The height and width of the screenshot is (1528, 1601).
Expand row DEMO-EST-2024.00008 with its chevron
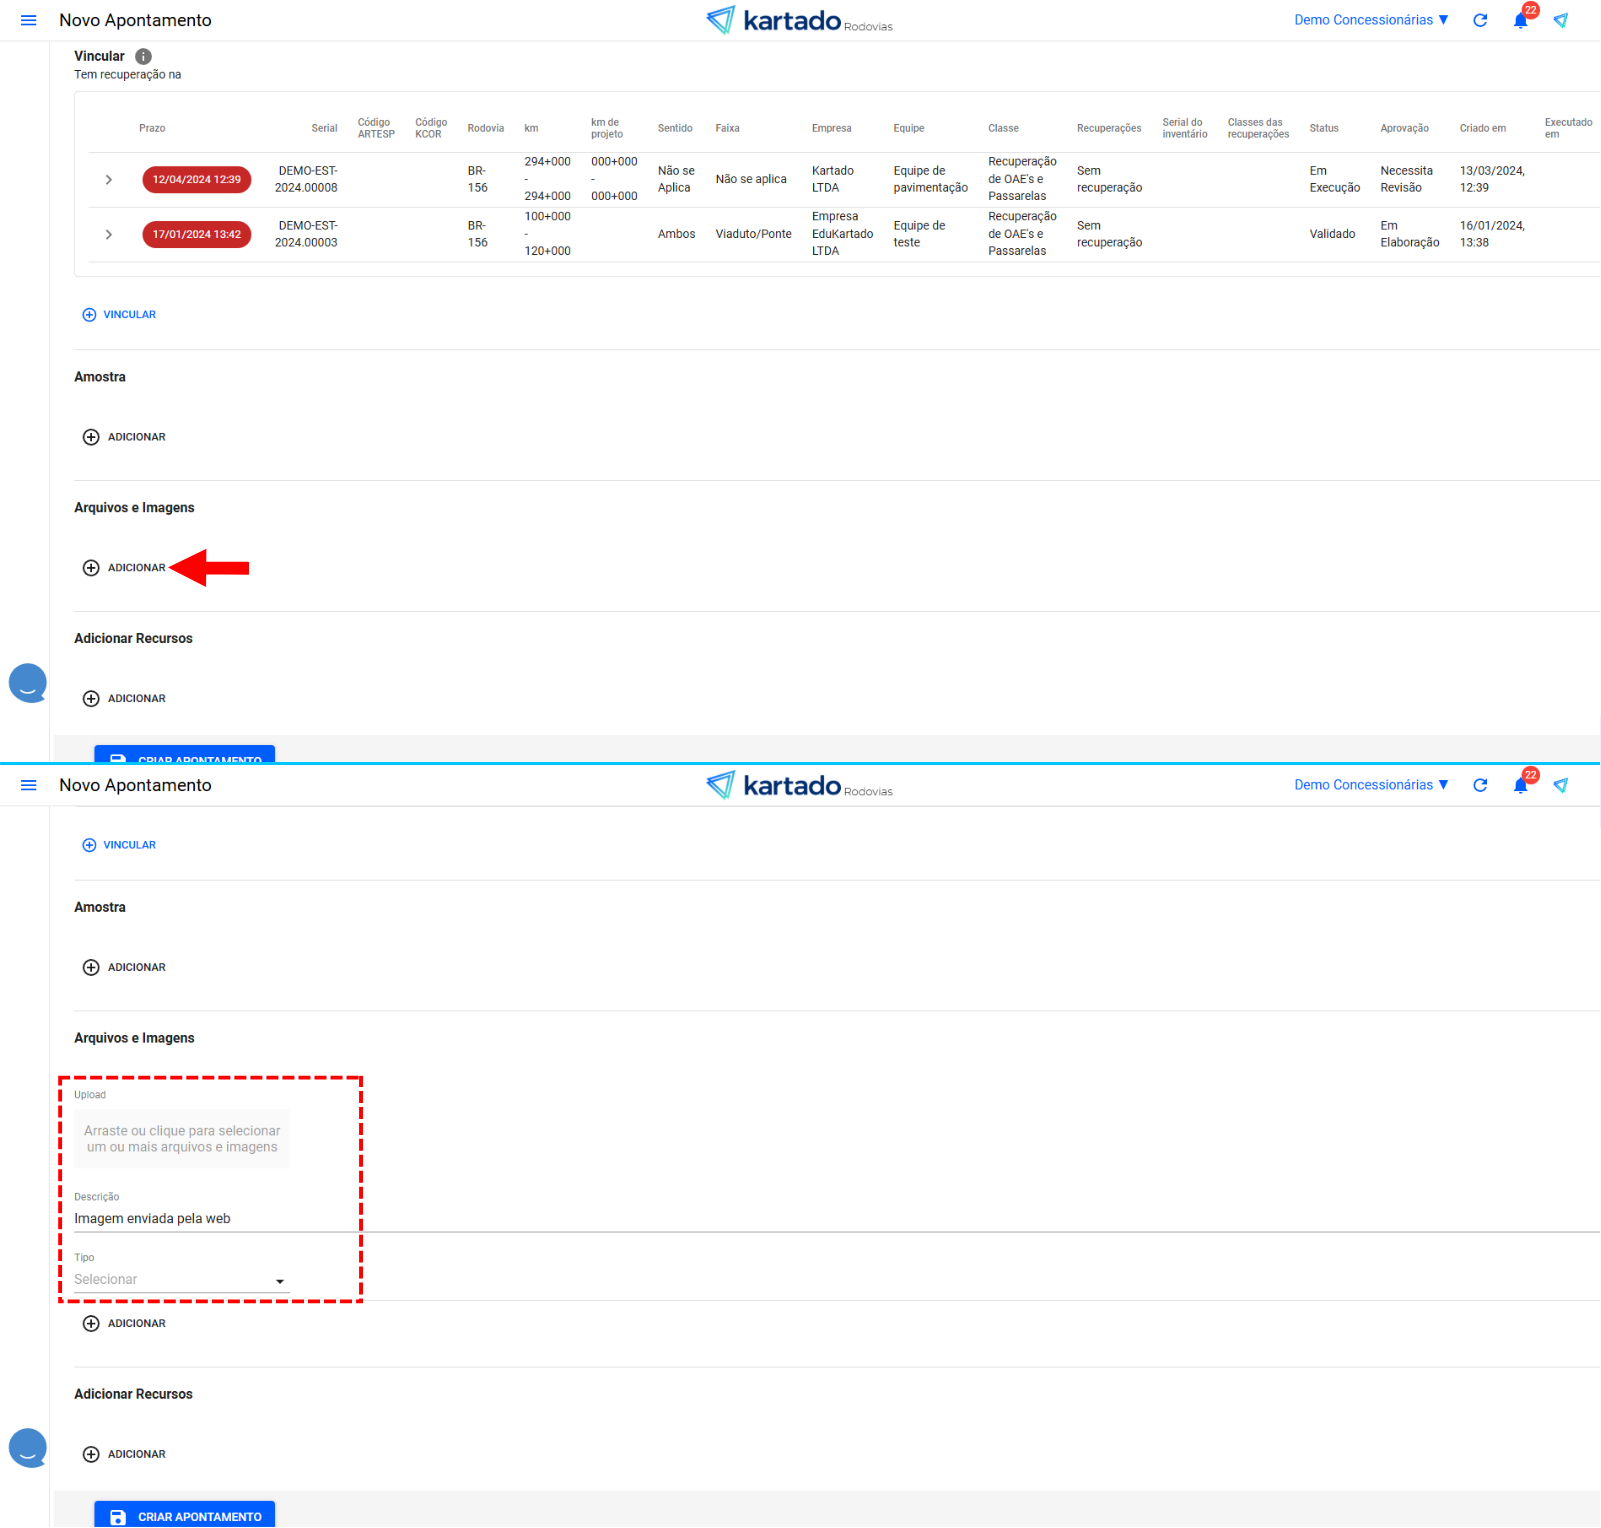click(x=109, y=180)
